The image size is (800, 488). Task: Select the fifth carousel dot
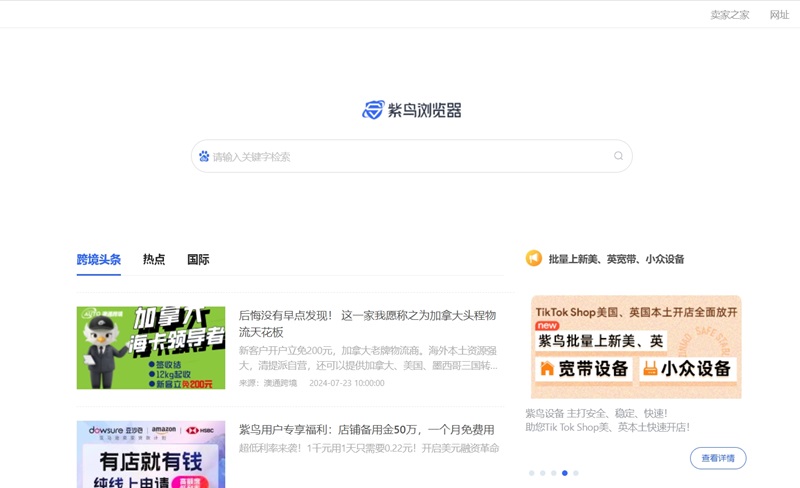(x=576, y=473)
